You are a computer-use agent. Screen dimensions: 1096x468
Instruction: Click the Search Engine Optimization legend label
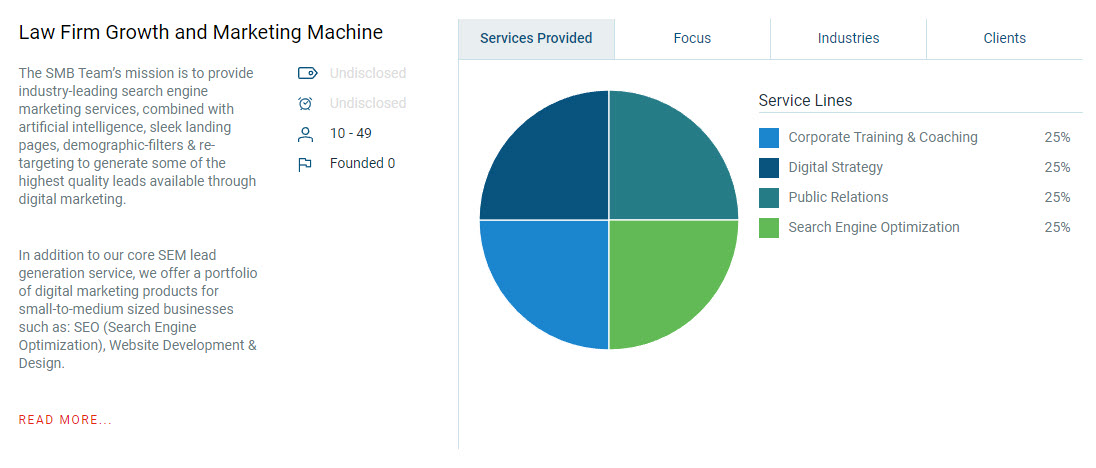coord(874,228)
